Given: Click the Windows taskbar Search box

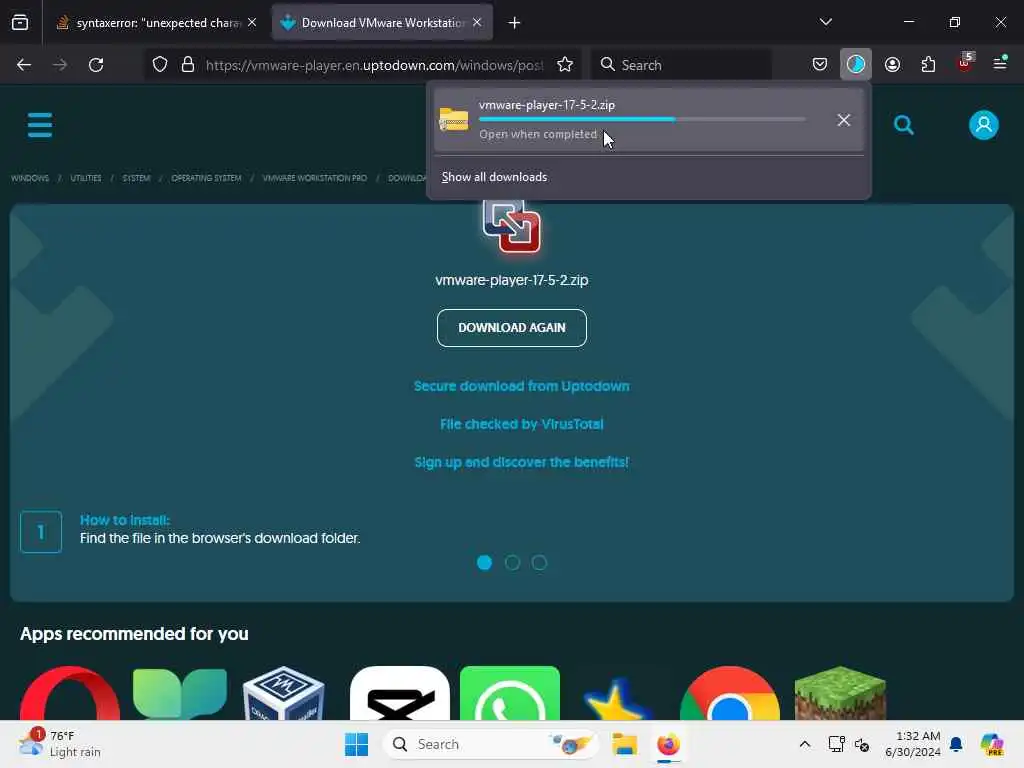Looking at the screenshot, I should (x=491, y=744).
